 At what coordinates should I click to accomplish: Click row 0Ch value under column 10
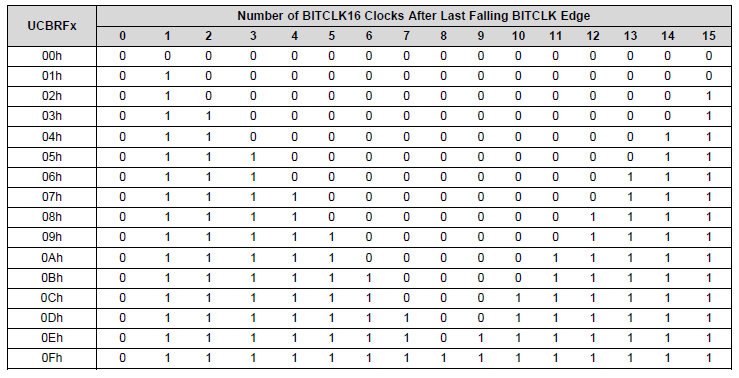point(518,298)
